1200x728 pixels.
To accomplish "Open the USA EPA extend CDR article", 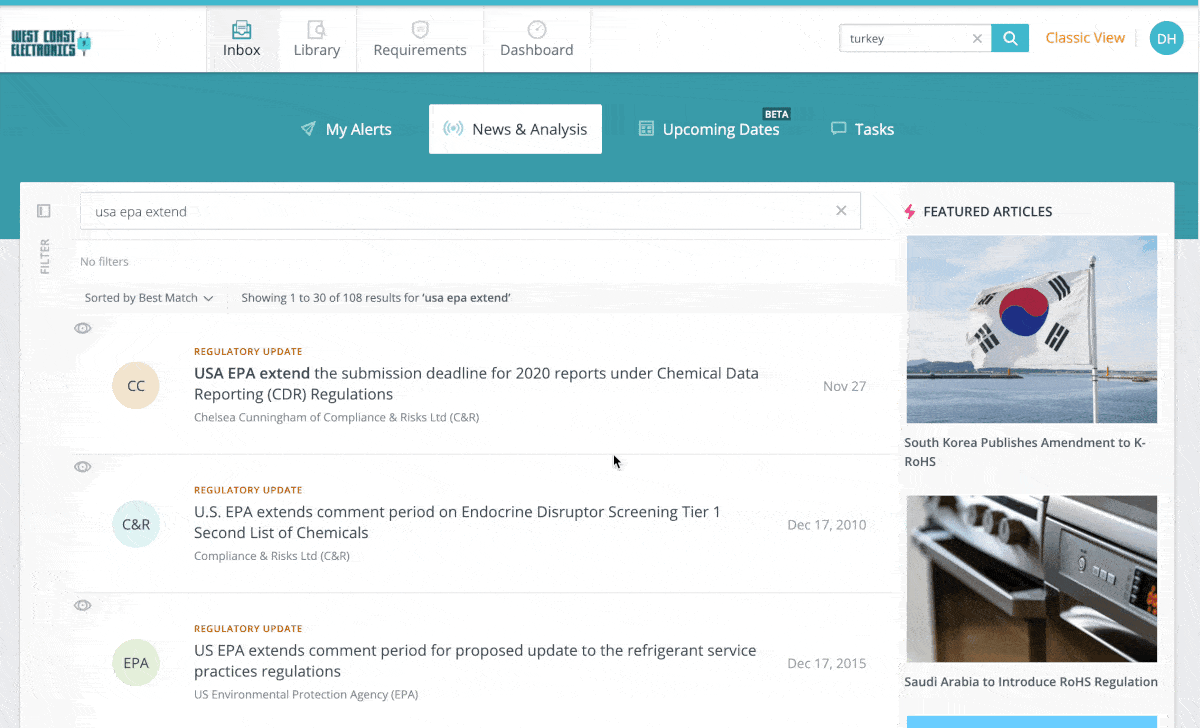I will [476, 383].
